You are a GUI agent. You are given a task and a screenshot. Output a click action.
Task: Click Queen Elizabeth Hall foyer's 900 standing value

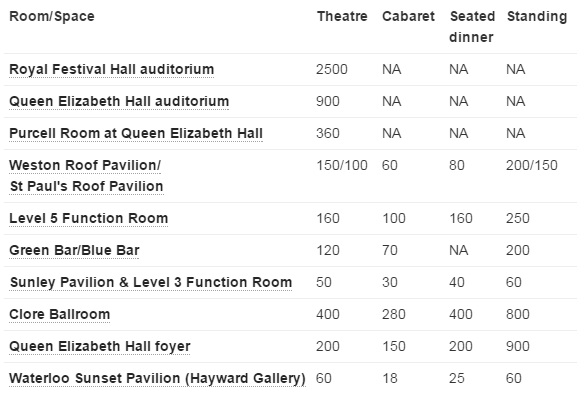coord(518,347)
